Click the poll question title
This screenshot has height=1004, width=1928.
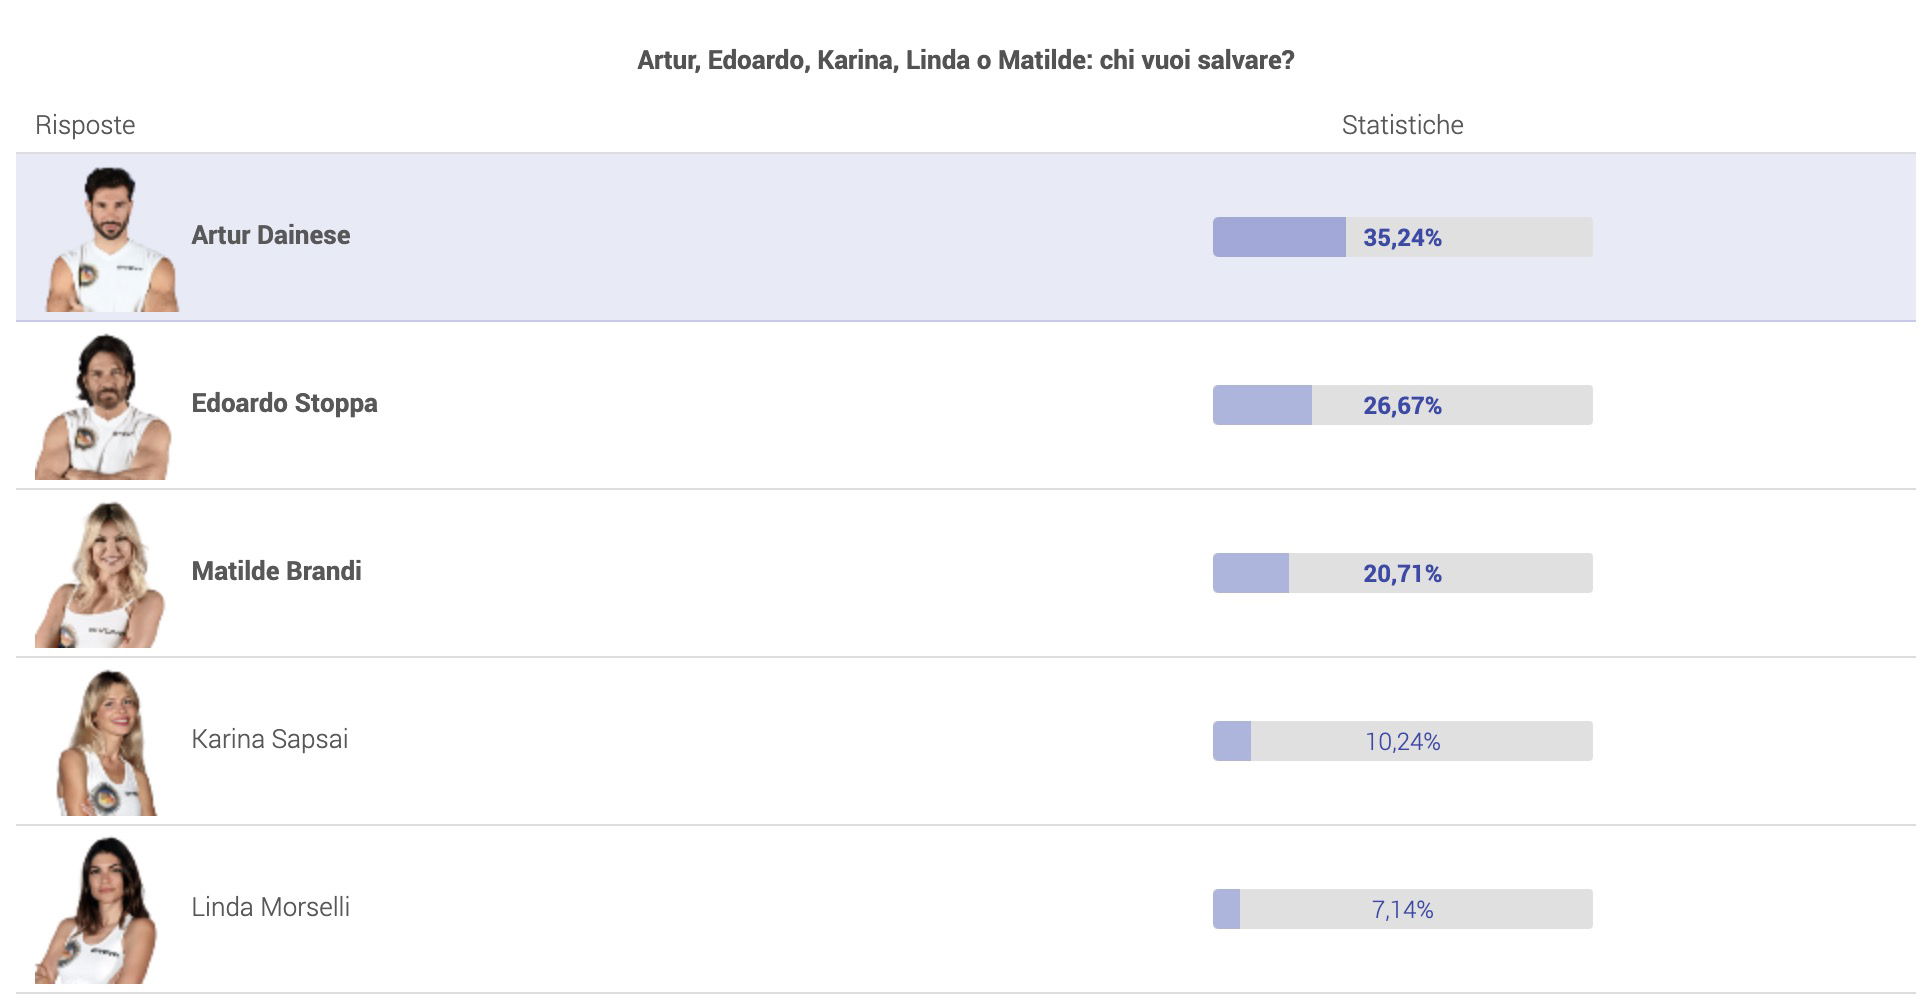966,60
